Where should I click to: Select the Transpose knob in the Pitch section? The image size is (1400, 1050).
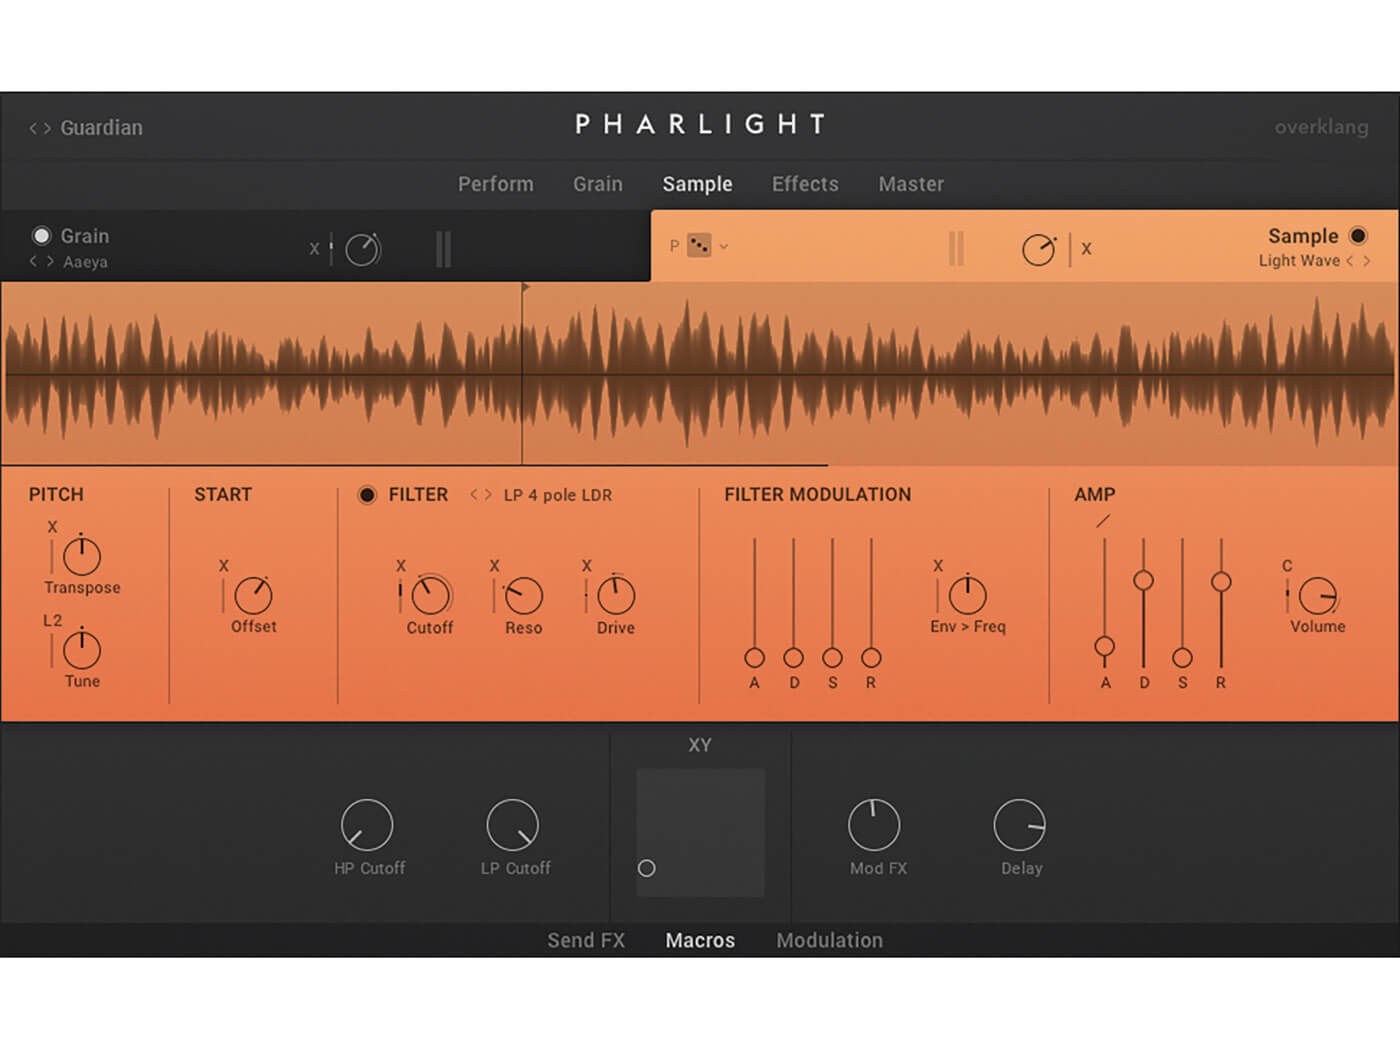81,557
